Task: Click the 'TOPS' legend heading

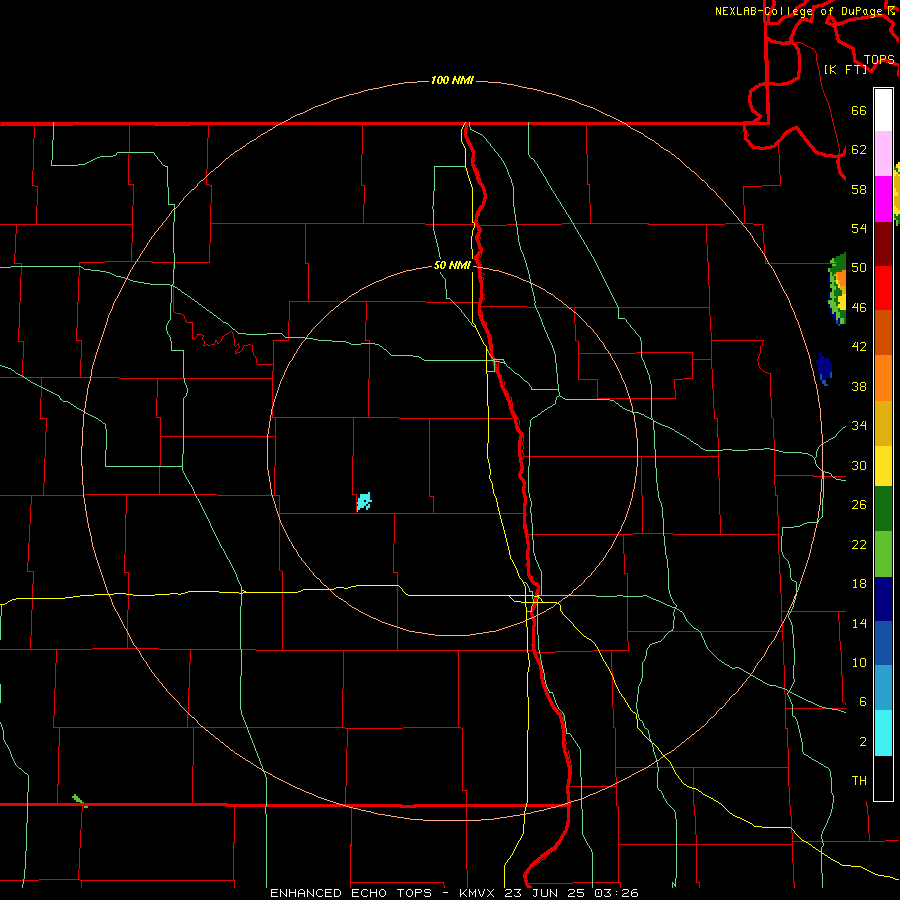Action: point(879,59)
